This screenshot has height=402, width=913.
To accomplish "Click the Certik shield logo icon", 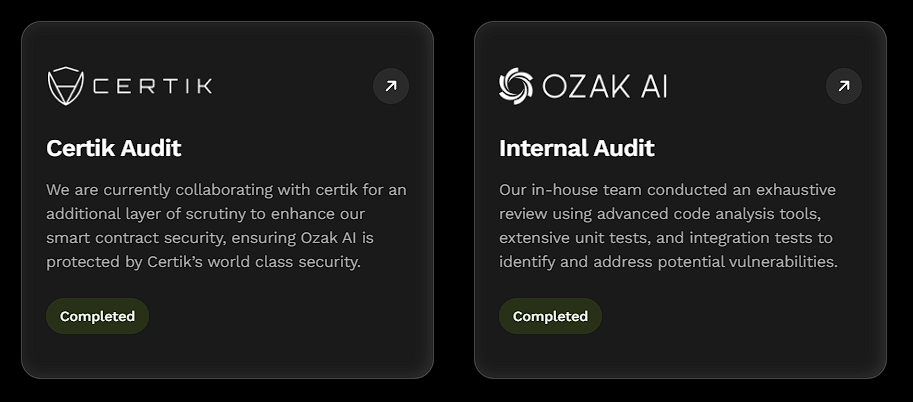I will point(65,86).
